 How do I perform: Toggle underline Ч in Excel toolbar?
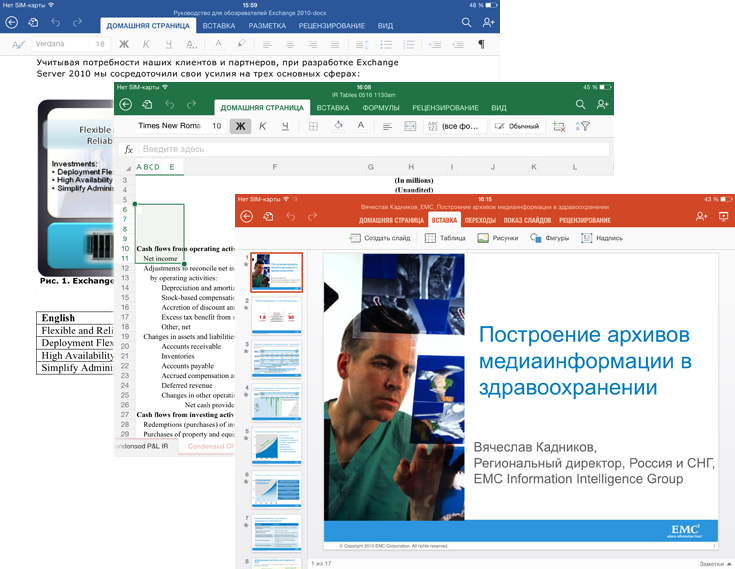click(285, 126)
